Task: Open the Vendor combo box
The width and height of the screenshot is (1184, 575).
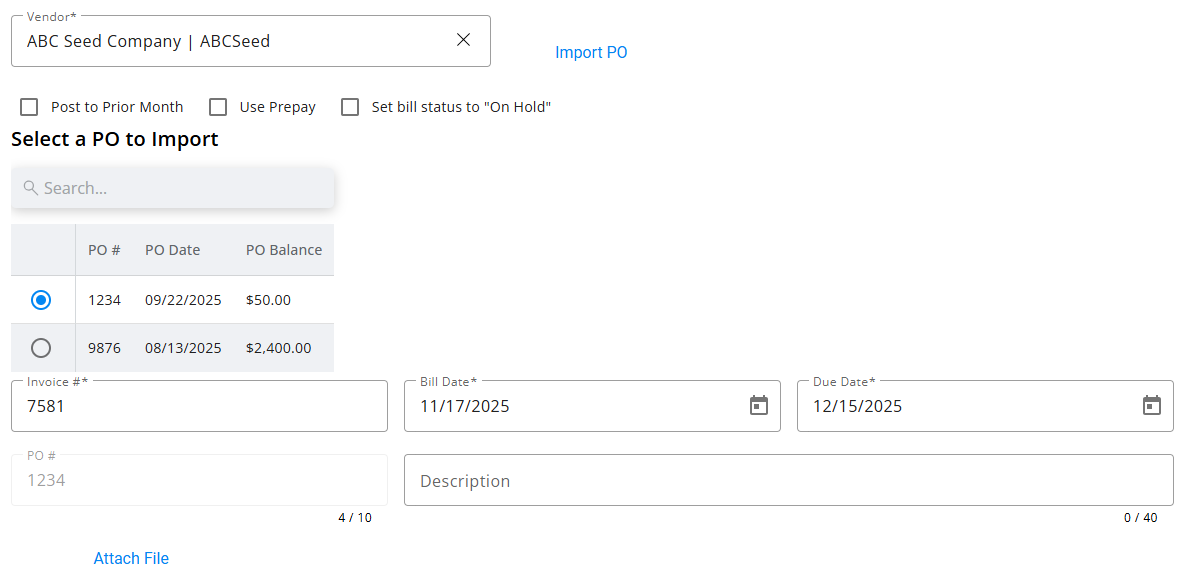Action: (x=230, y=41)
